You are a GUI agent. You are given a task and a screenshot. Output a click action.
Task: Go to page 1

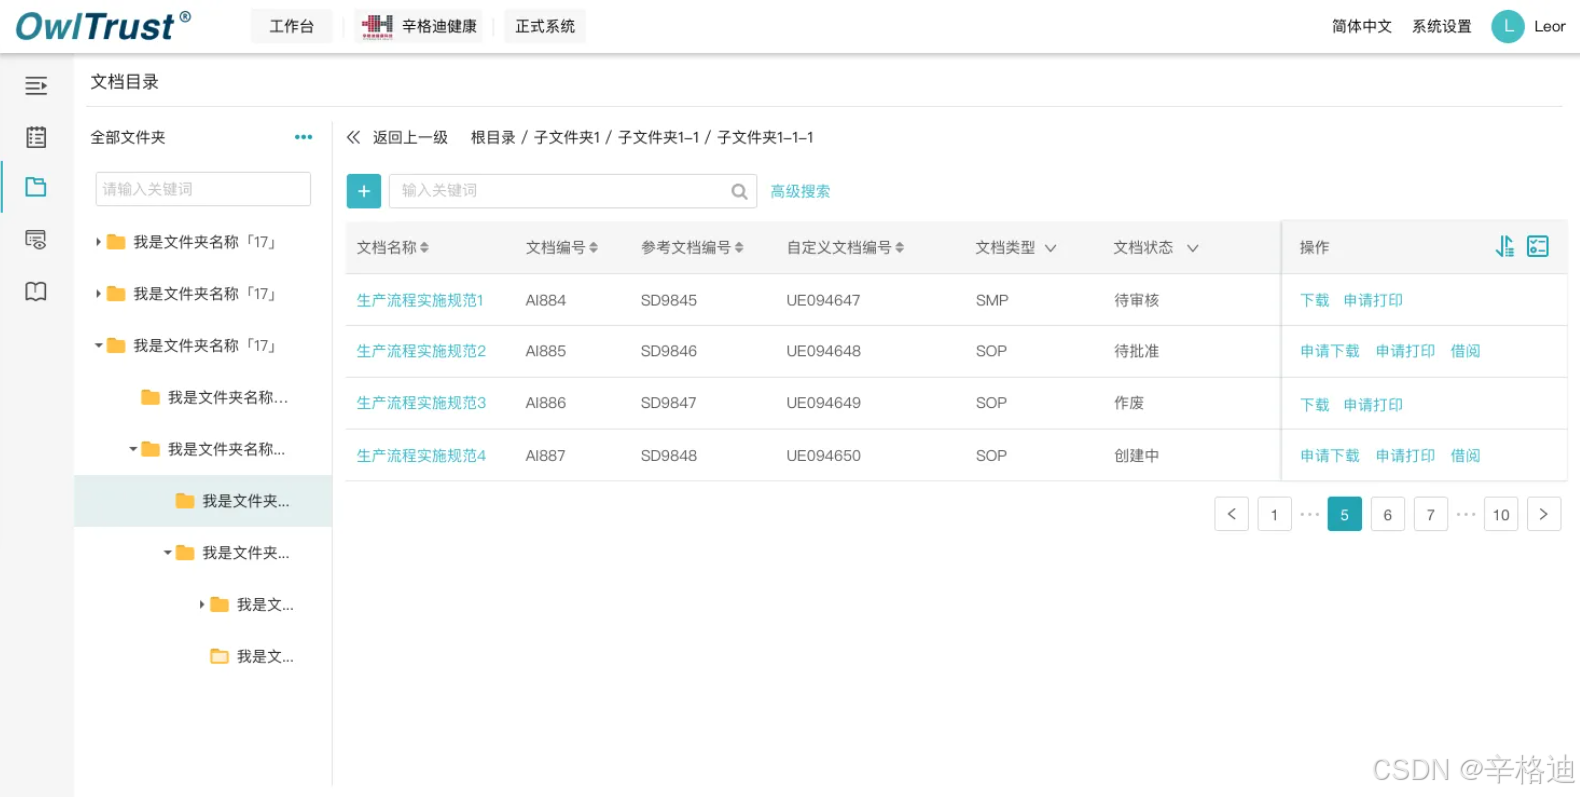(x=1274, y=514)
